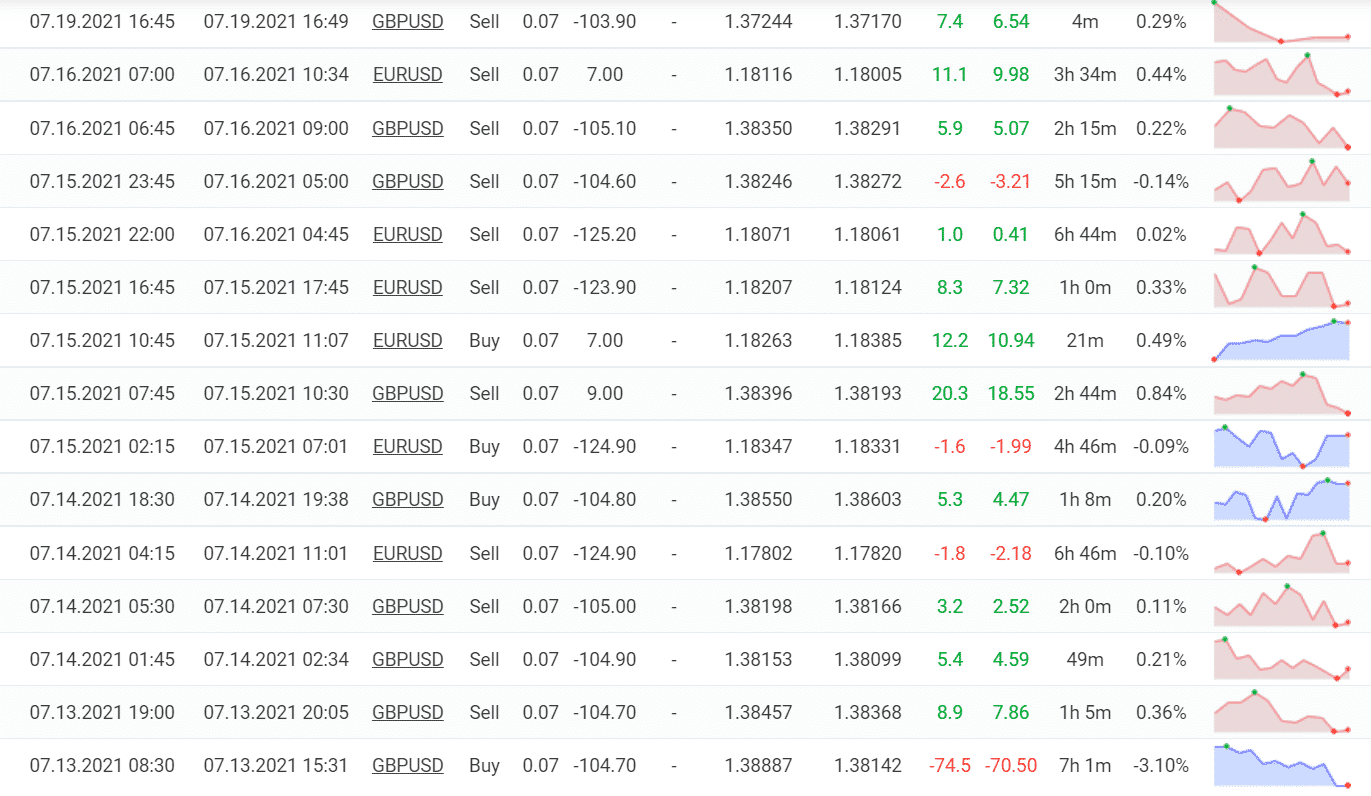Click duration cell 1h 8m
The height and width of the screenshot is (796, 1371).
(x=1085, y=499)
